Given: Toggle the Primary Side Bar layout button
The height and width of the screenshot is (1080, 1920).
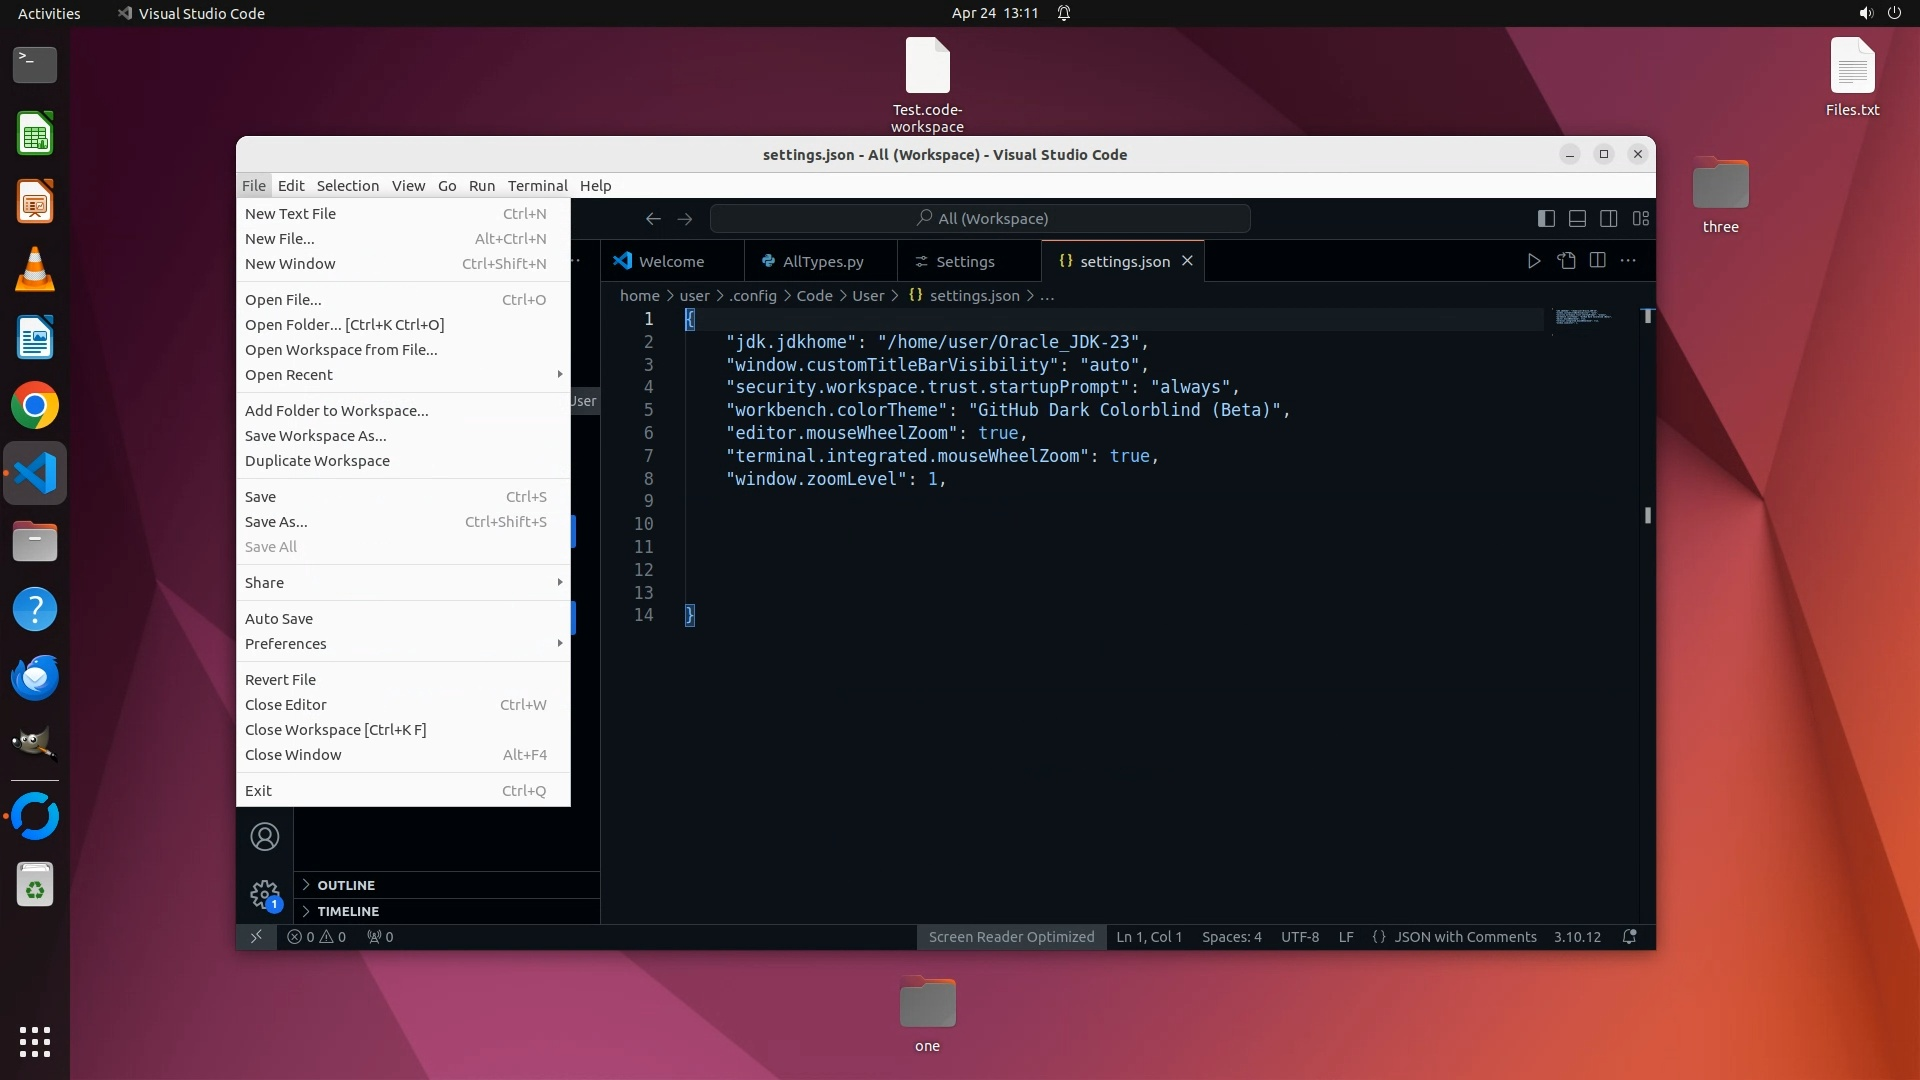Looking at the screenshot, I should tap(1546, 218).
